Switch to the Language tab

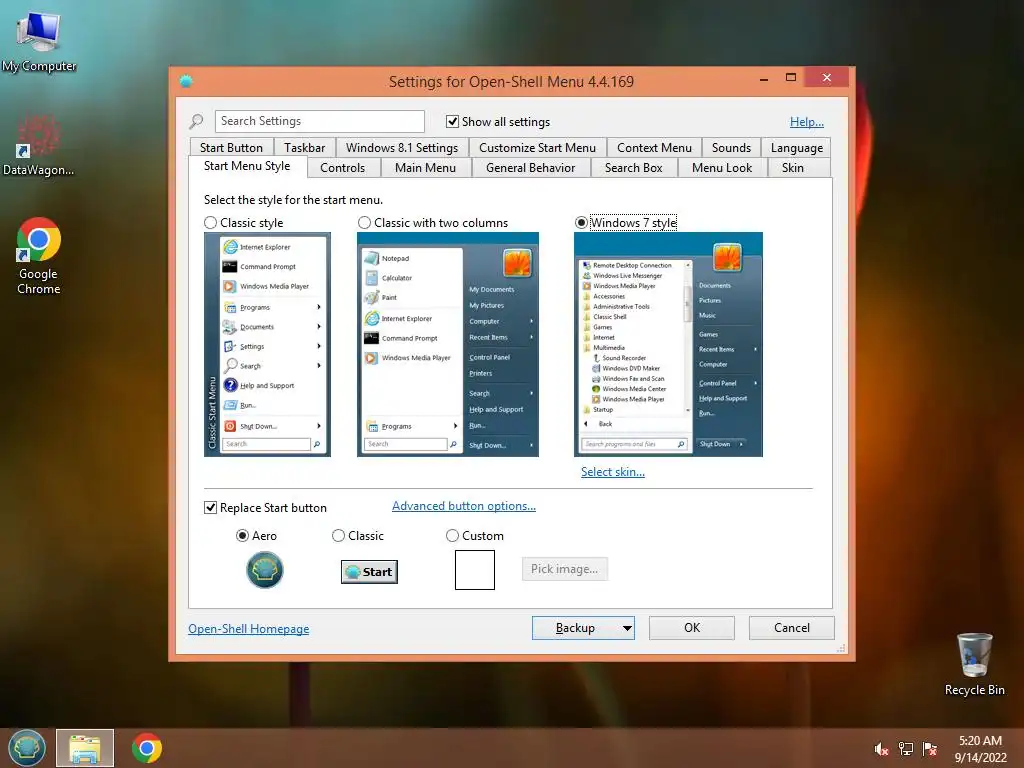[797, 148]
